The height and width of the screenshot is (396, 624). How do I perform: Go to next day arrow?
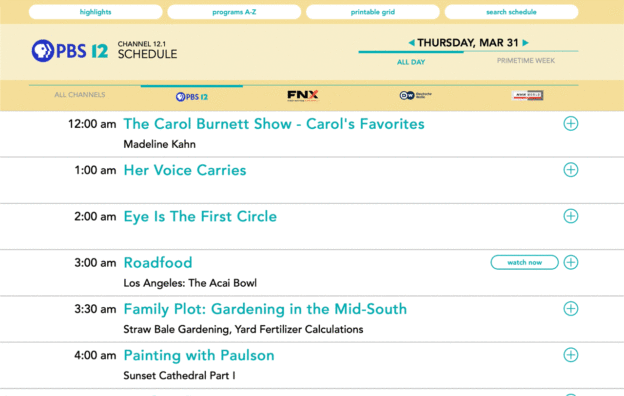(x=525, y=43)
